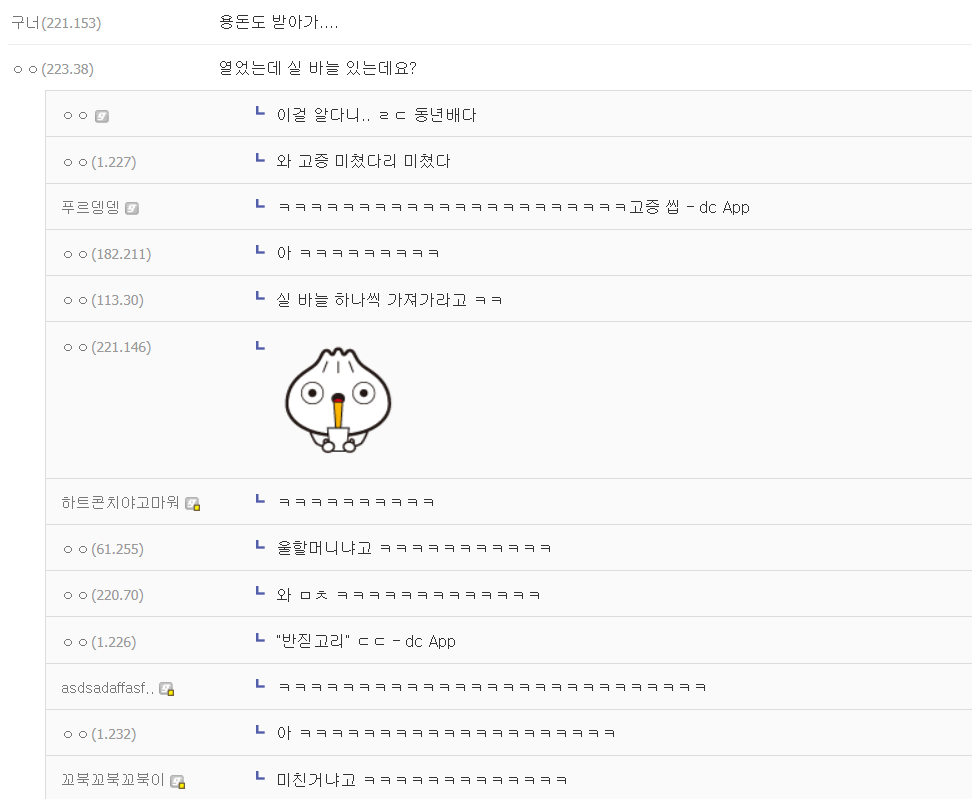The height and width of the screenshot is (799, 972).
Task: Click the '아 ㅋㅋㅋ' reply by ㅇㅇ(182.211)
Action: tap(358, 253)
